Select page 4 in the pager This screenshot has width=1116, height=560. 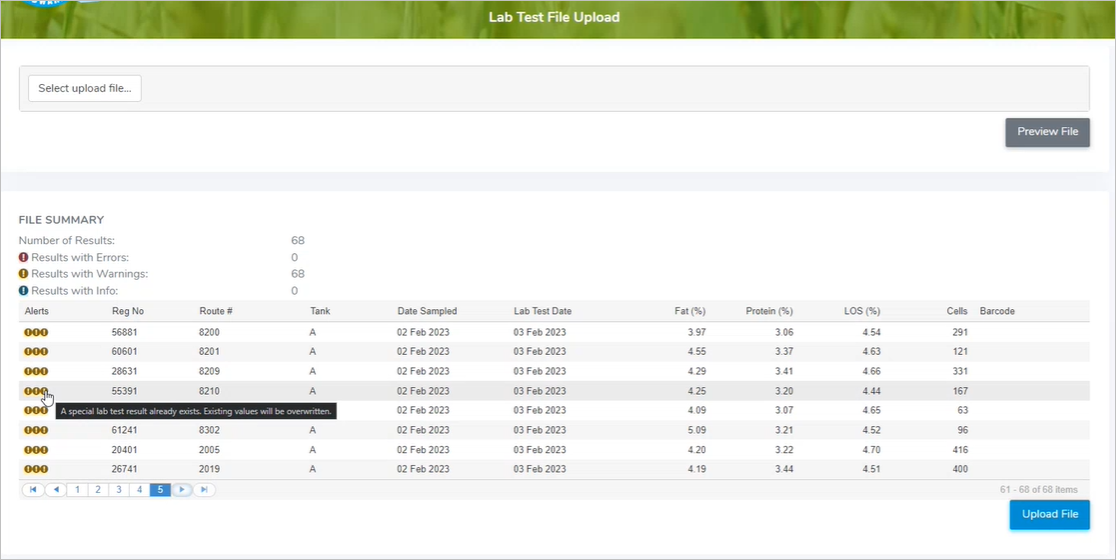[x=139, y=490]
